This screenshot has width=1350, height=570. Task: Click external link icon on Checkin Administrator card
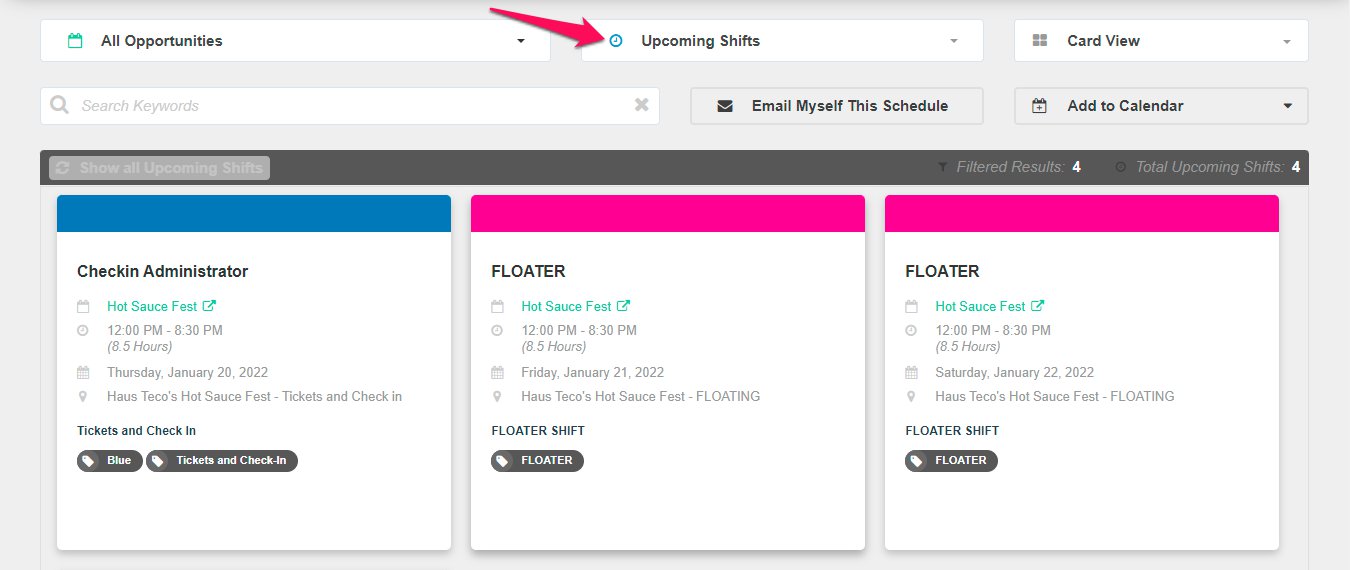[209, 306]
